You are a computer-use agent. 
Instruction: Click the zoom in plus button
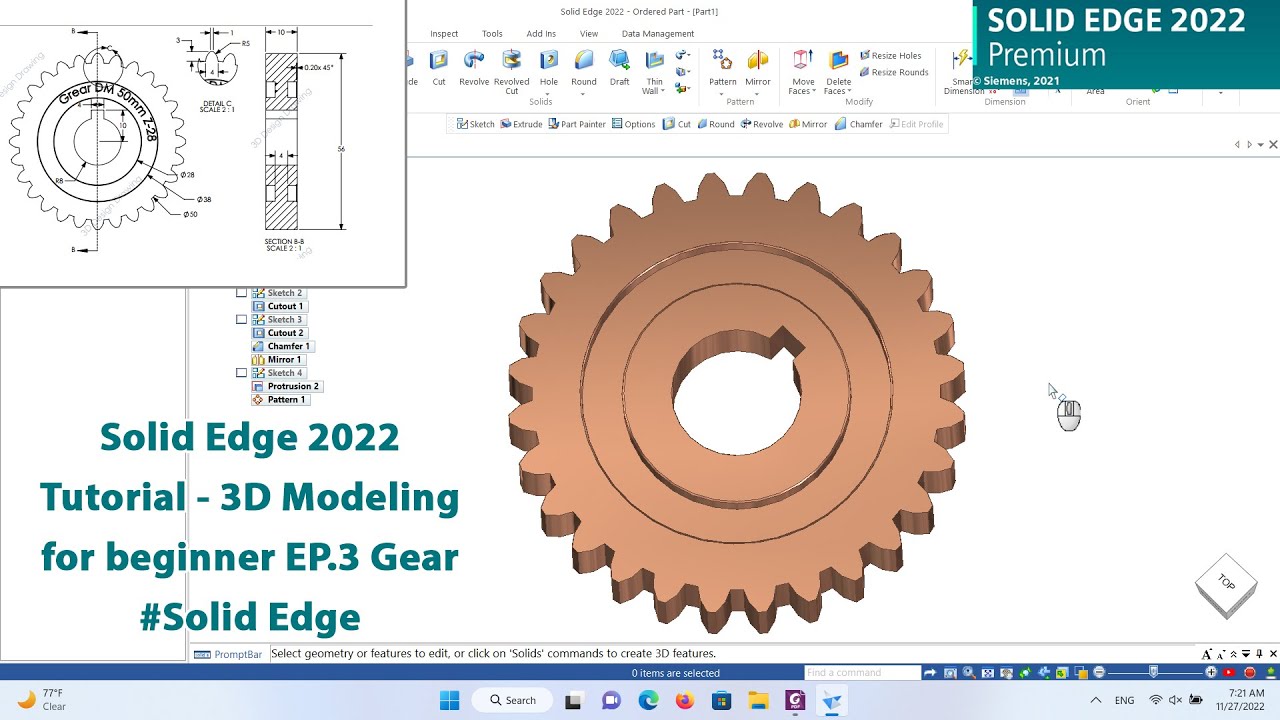point(1211,673)
